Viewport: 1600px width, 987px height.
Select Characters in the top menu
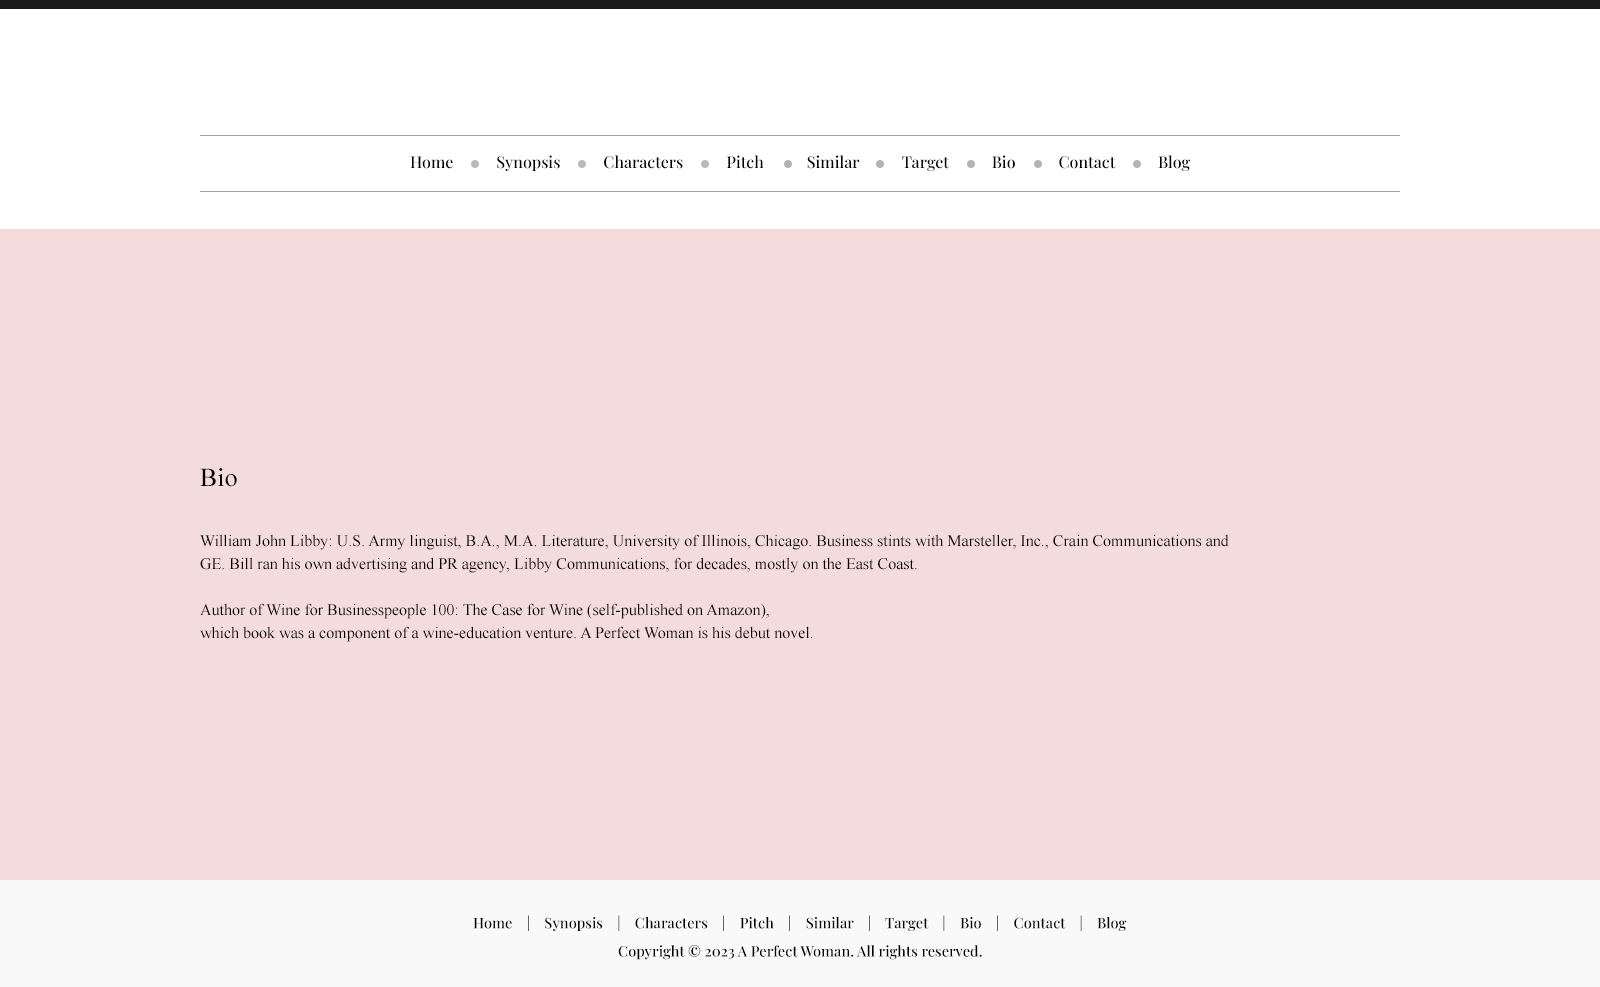point(642,162)
